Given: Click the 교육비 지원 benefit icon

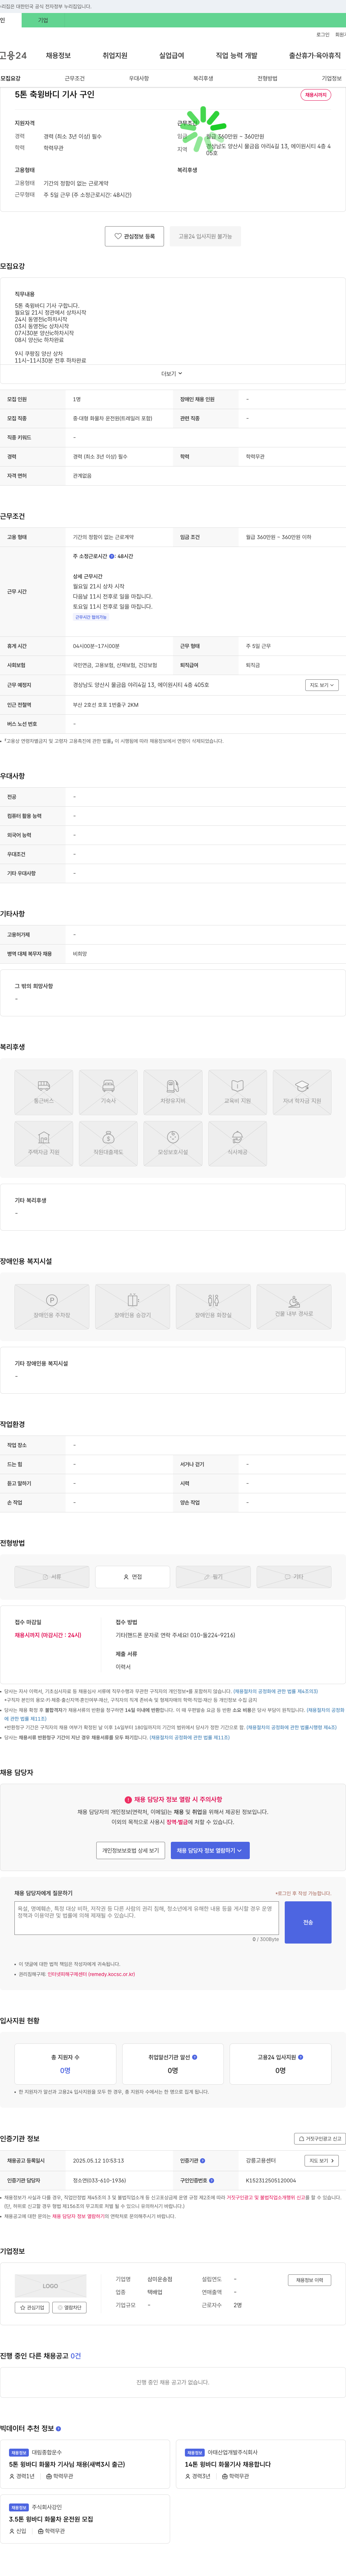Looking at the screenshot, I should click(237, 1092).
